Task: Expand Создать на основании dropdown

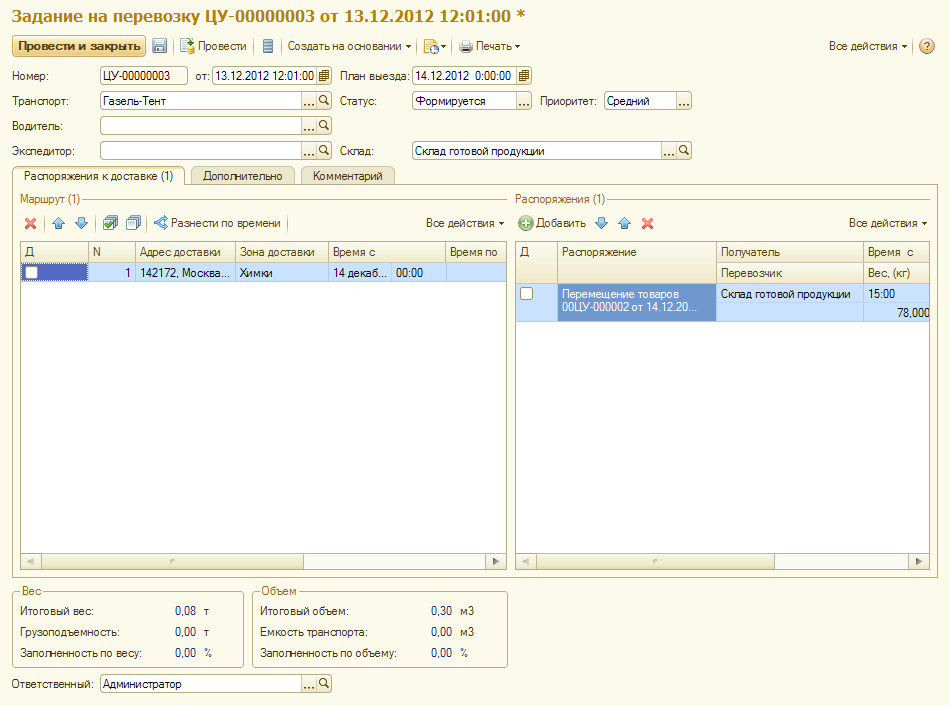Action: [x=349, y=46]
